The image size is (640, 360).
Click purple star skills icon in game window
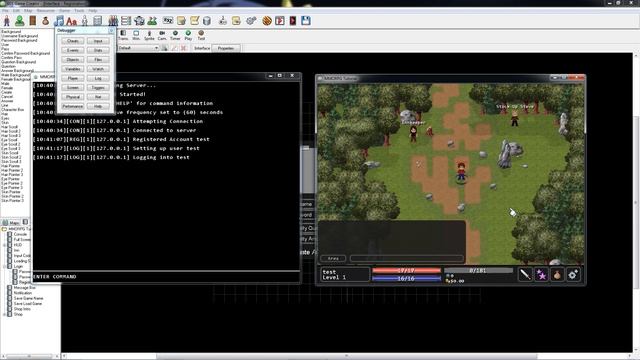pos(541,274)
